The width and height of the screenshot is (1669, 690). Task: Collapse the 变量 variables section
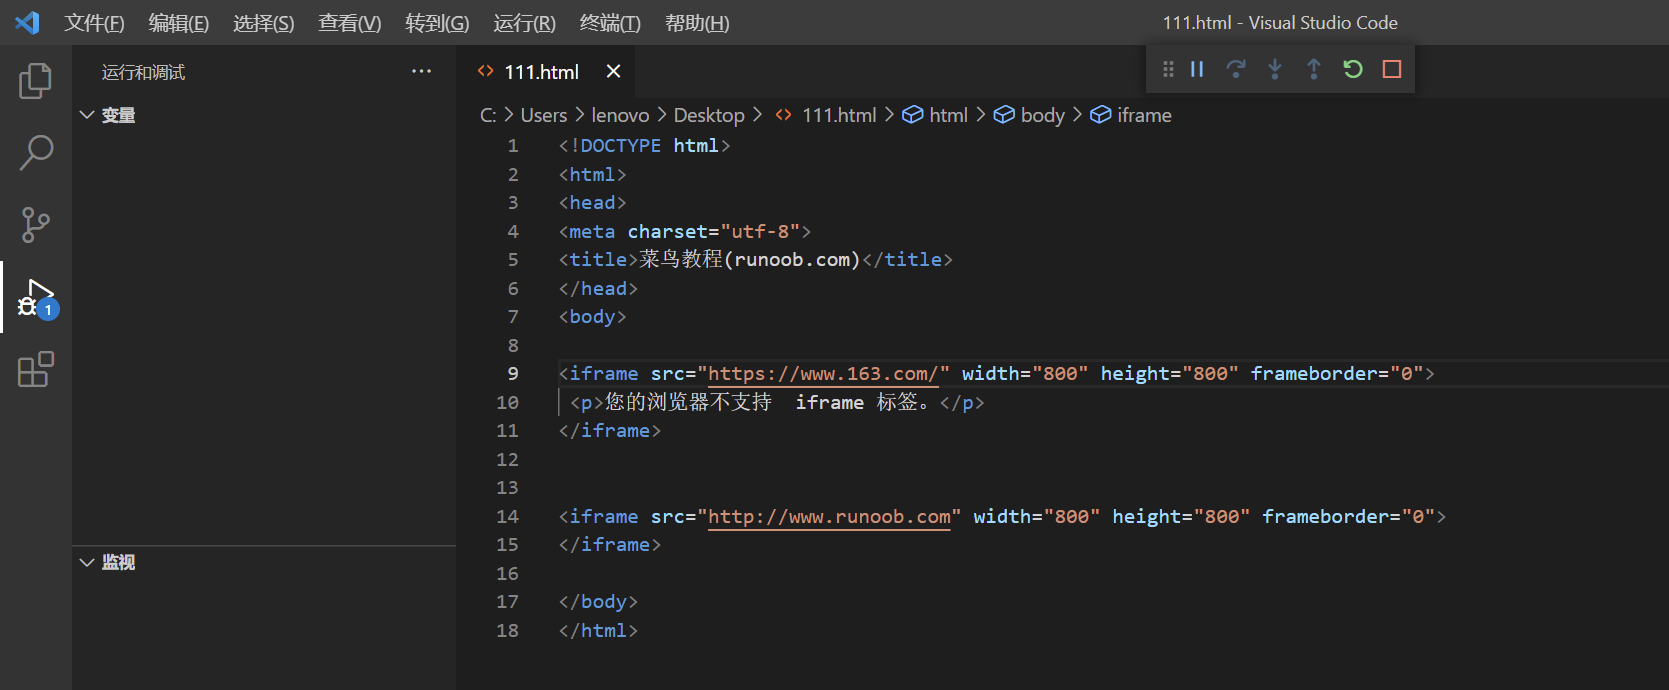coord(88,115)
